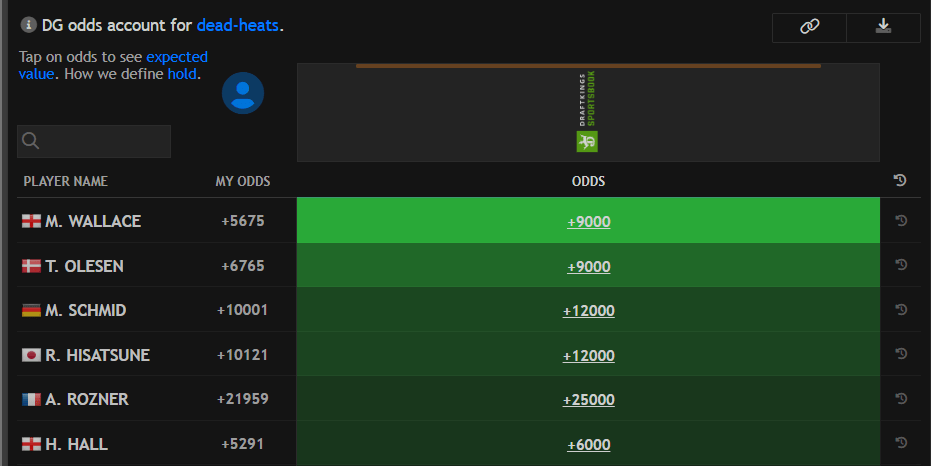This screenshot has height=466, width=931.
Task: Tap M. Wallace's +9000 DraftKings odds
Action: 588,222
